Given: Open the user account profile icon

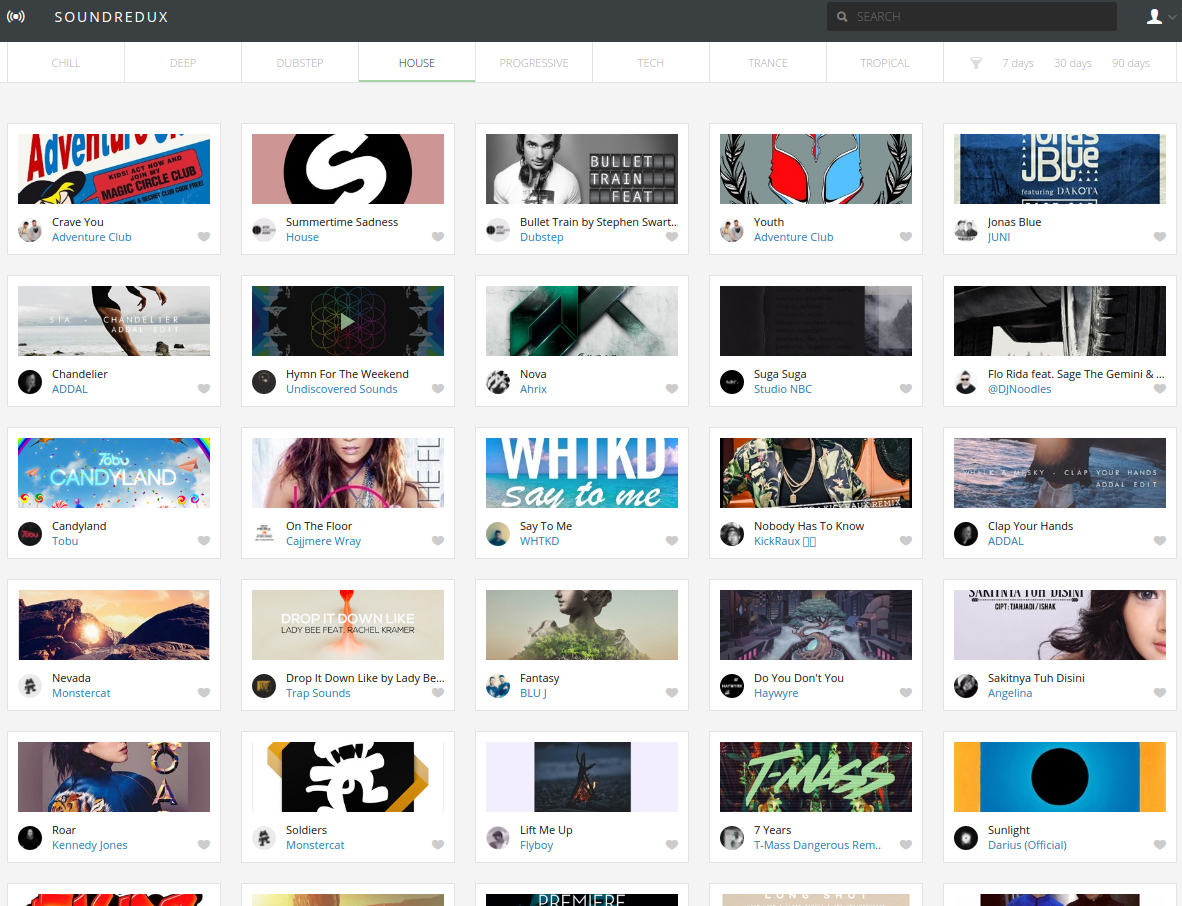Looking at the screenshot, I should pos(1154,17).
